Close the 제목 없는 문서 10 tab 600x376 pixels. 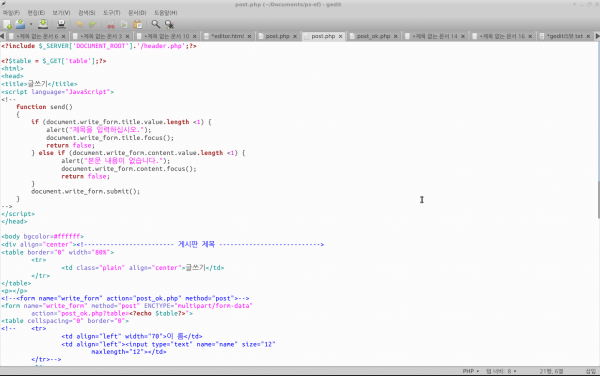click(194, 36)
